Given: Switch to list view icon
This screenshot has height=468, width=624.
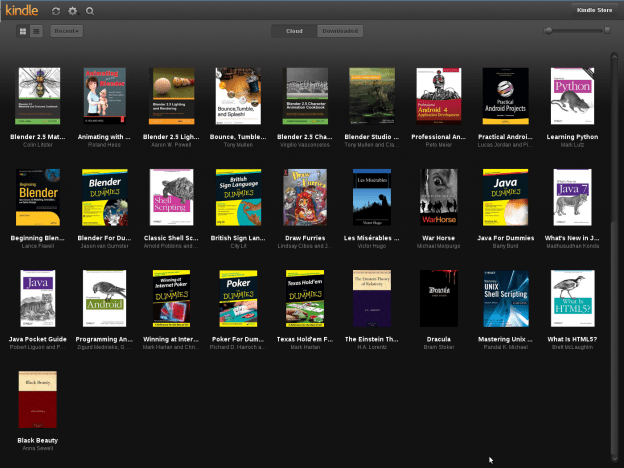Looking at the screenshot, I should pyautogui.click(x=36, y=31).
